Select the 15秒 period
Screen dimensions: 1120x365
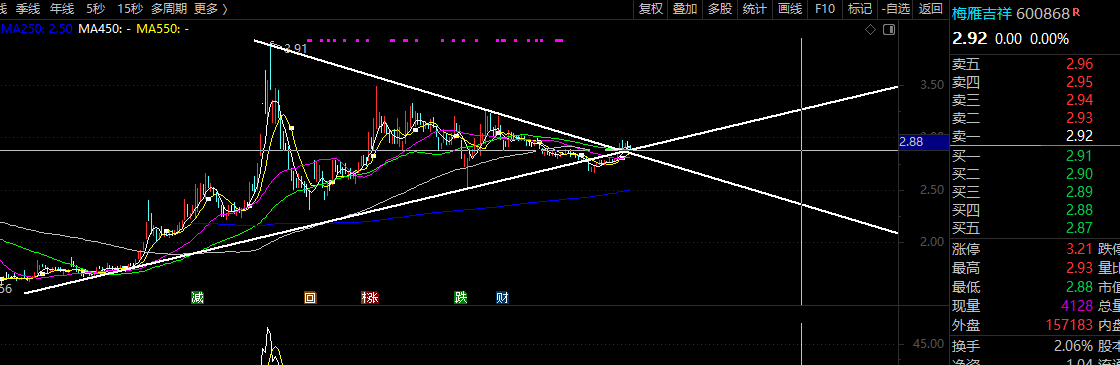(x=129, y=9)
